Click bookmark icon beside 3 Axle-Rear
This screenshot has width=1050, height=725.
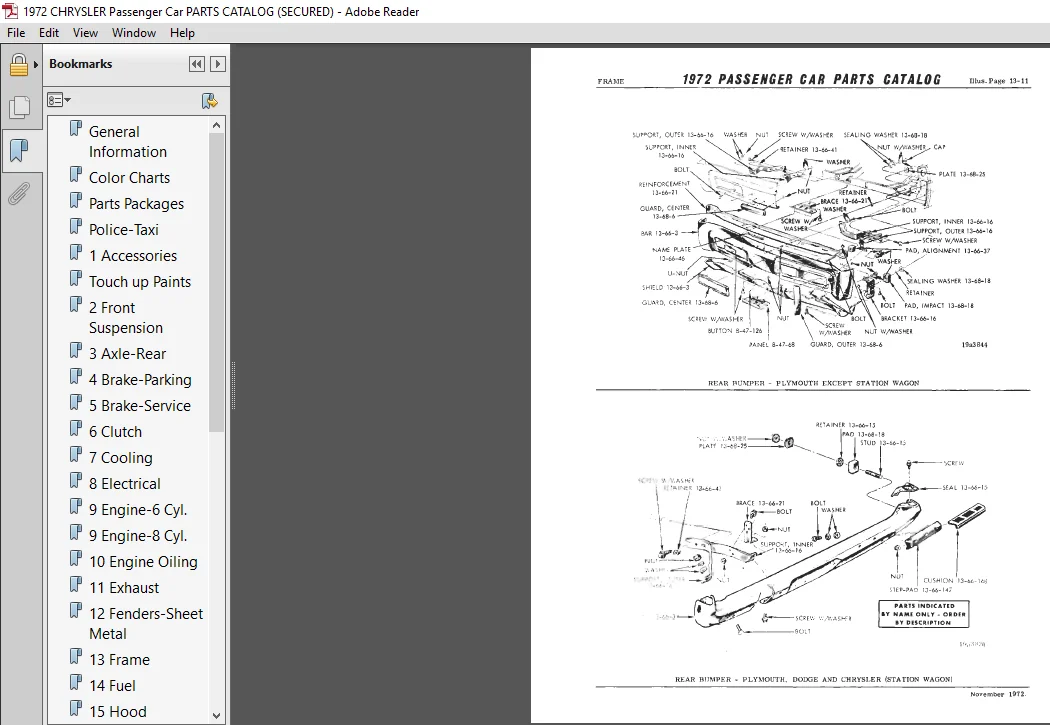pos(76,351)
